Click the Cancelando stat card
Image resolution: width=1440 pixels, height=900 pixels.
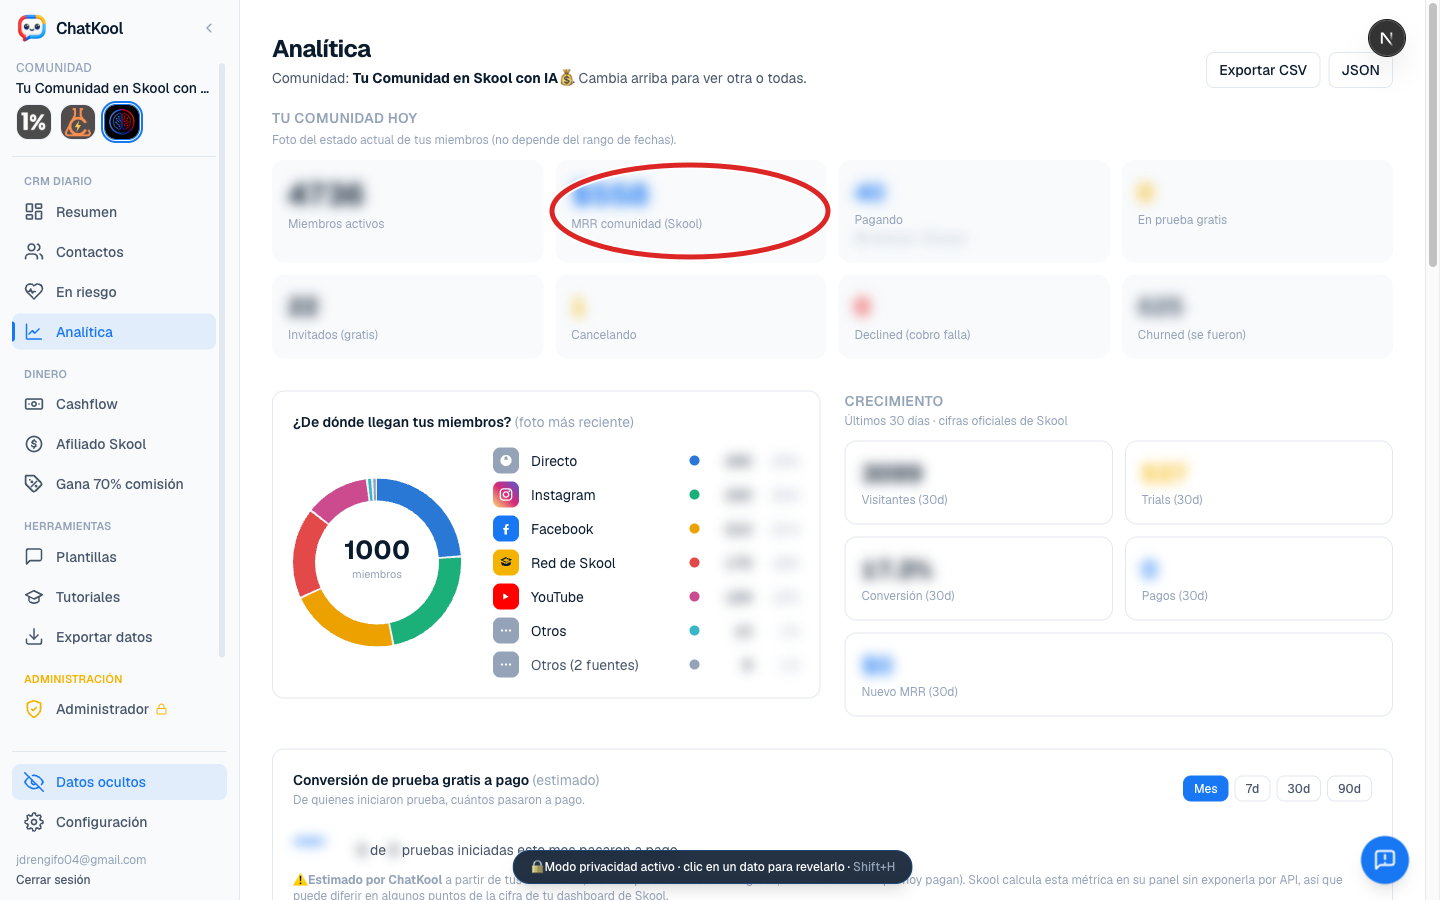click(x=691, y=316)
